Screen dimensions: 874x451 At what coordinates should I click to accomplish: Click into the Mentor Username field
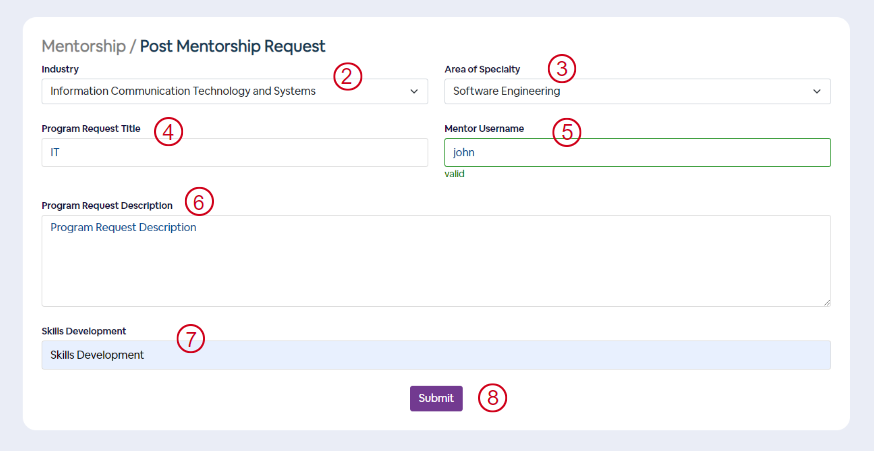[637, 152]
